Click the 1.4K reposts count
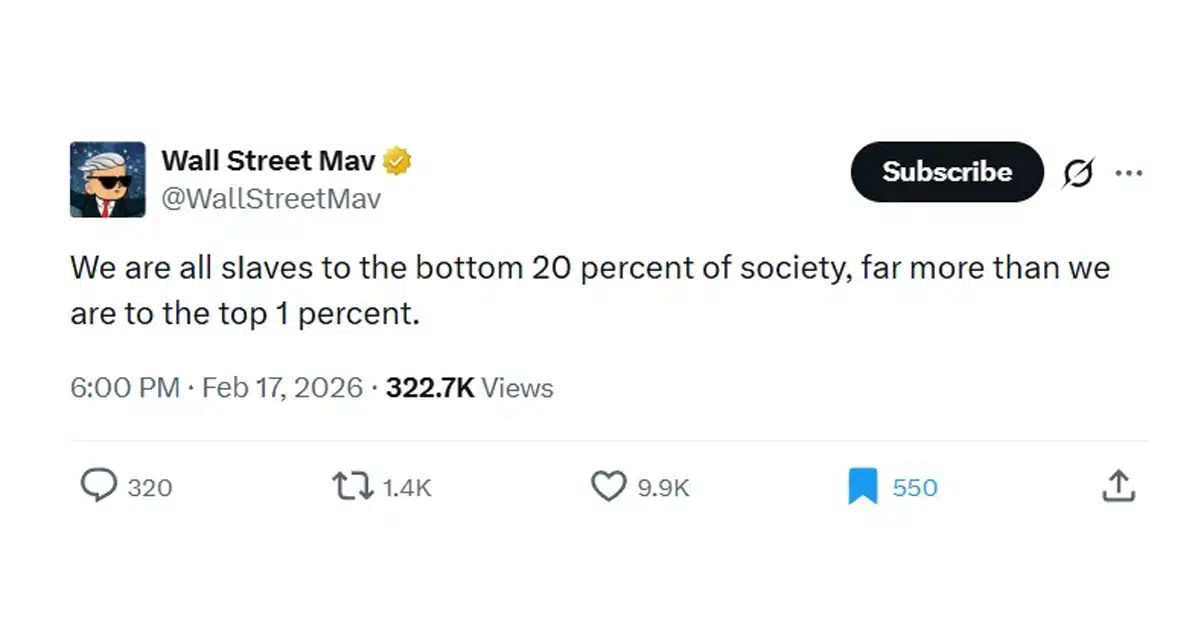The image size is (1200, 630). 407,488
